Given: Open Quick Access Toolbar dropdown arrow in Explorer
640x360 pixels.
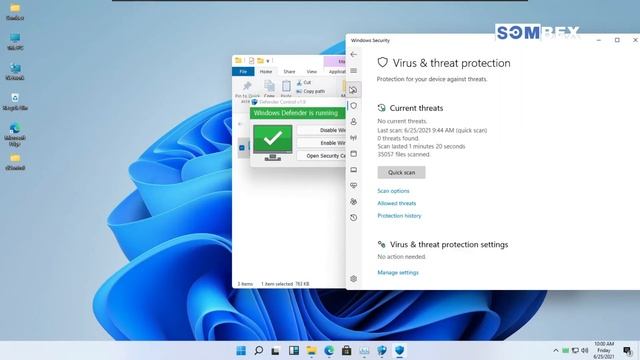Looking at the screenshot, I should [268, 61].
